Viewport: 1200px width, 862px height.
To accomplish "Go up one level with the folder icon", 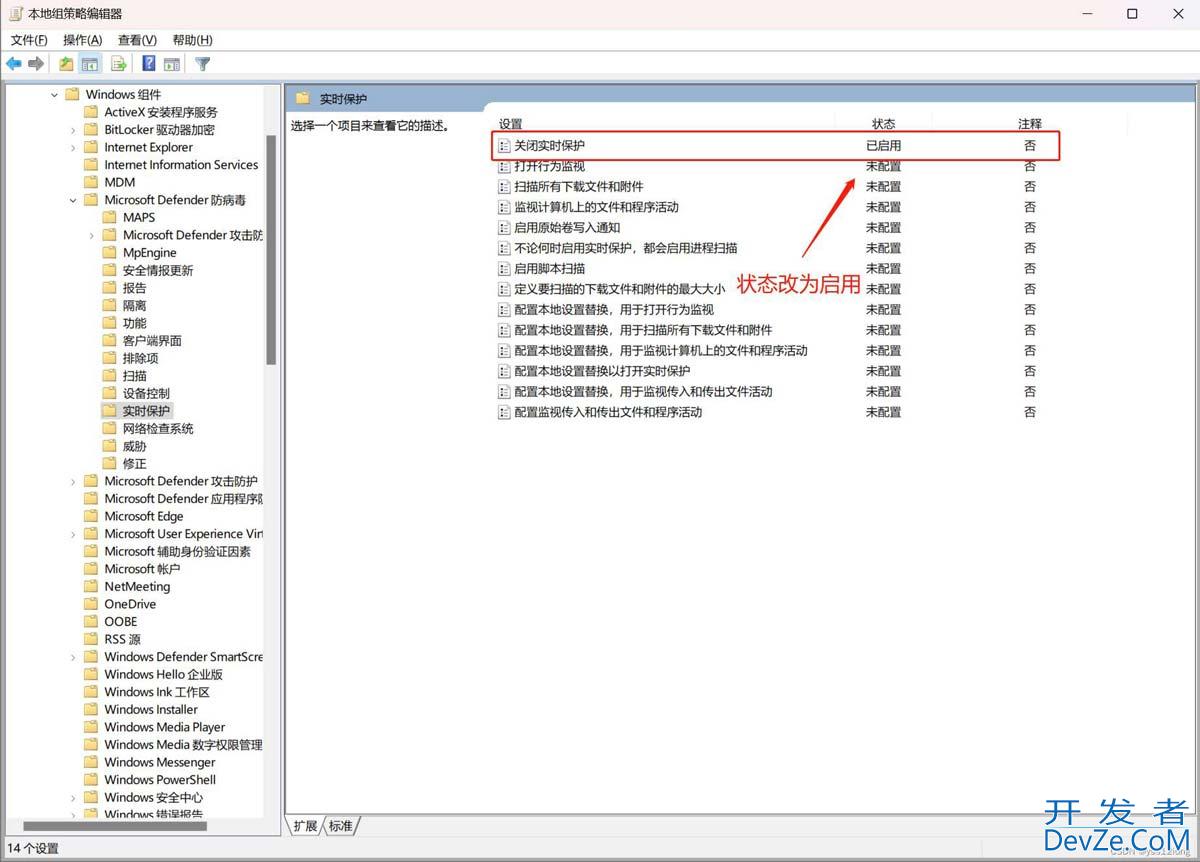I will pyautogui.click(x=66, y=64).
